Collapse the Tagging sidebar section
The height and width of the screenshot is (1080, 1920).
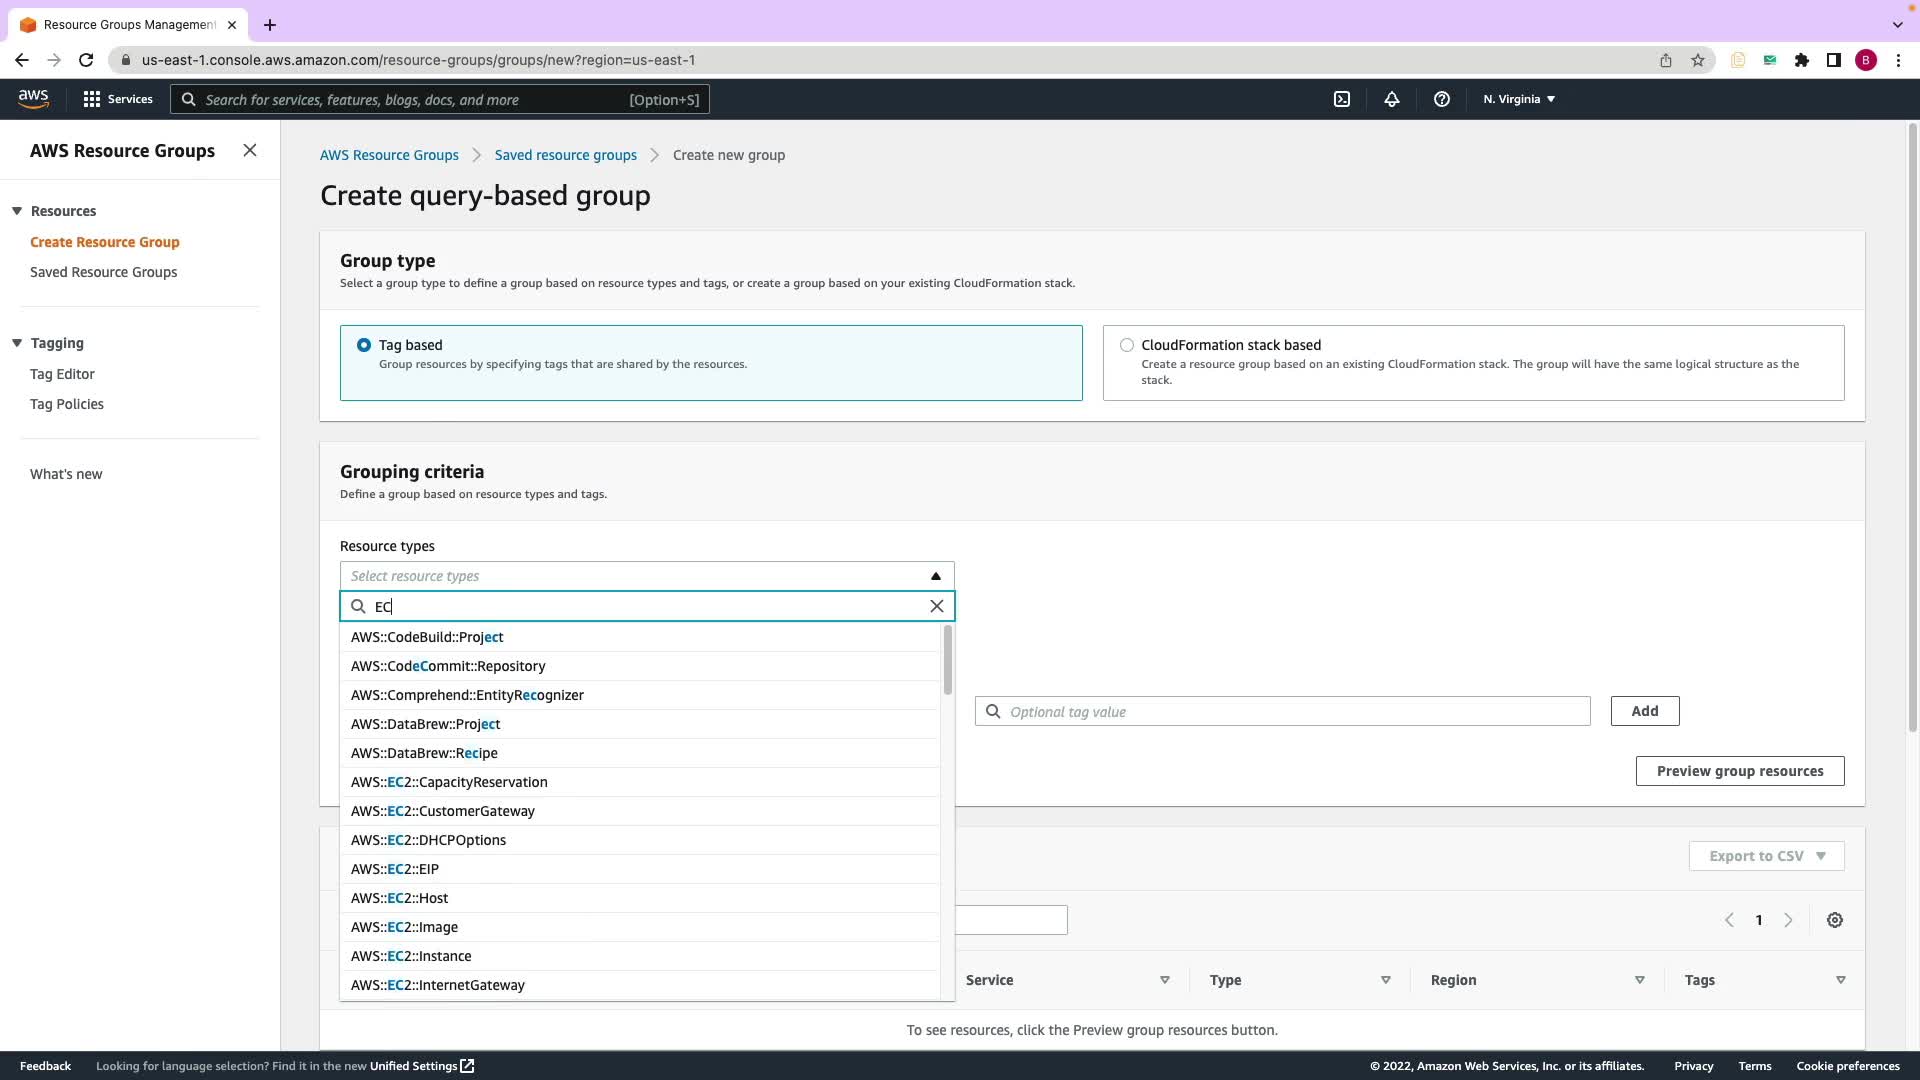pos(17,343)
